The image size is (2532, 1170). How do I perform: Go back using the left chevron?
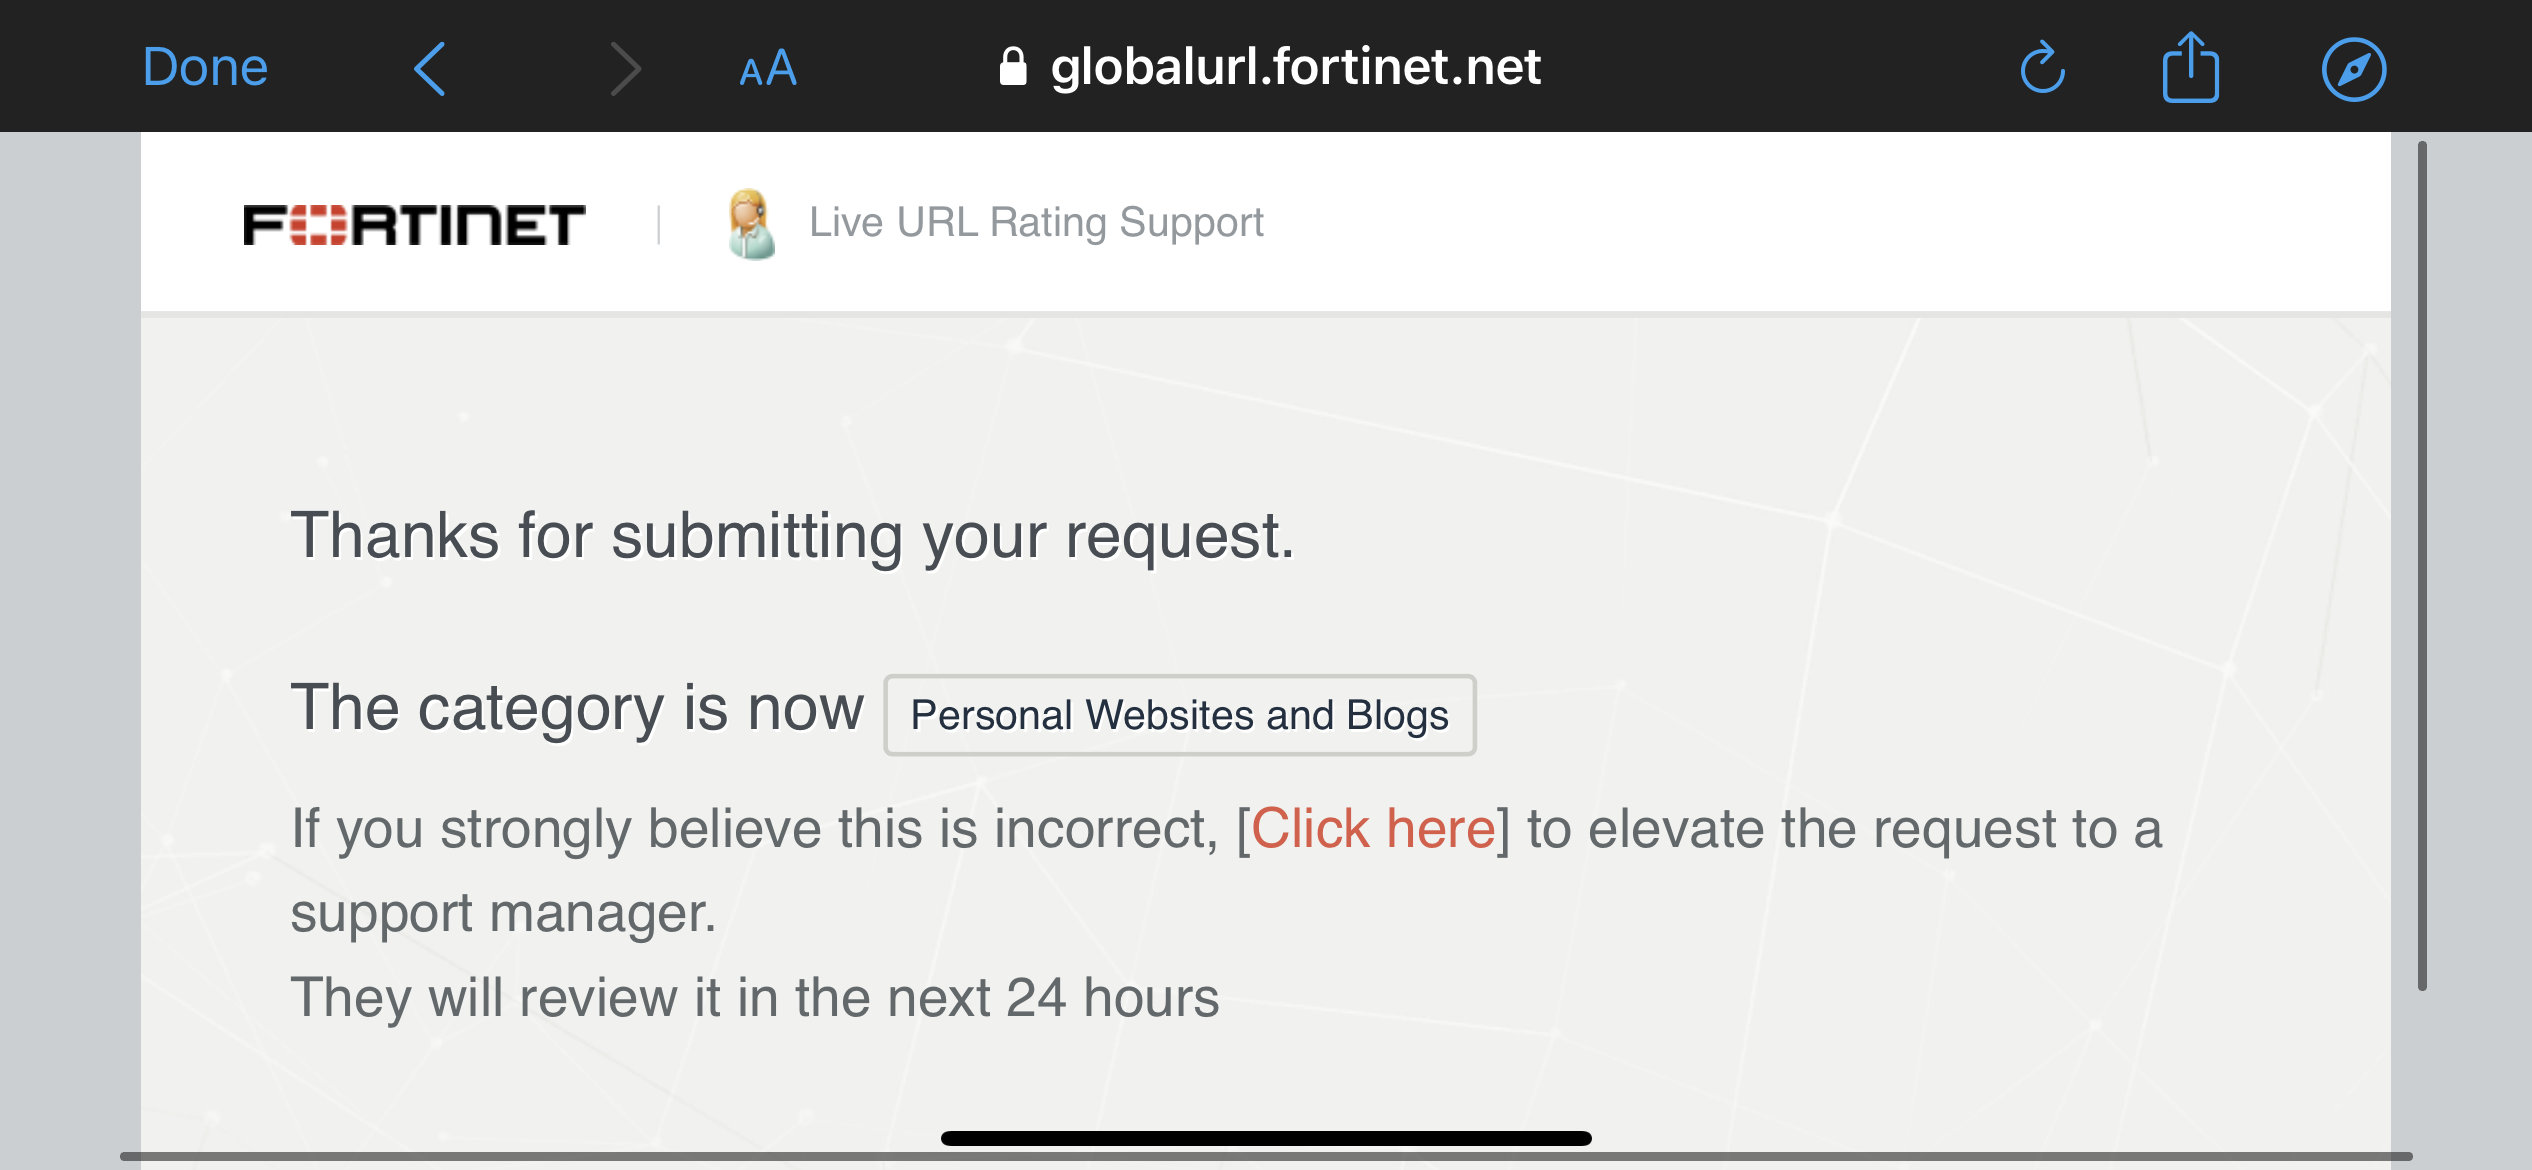click(430, 68)
